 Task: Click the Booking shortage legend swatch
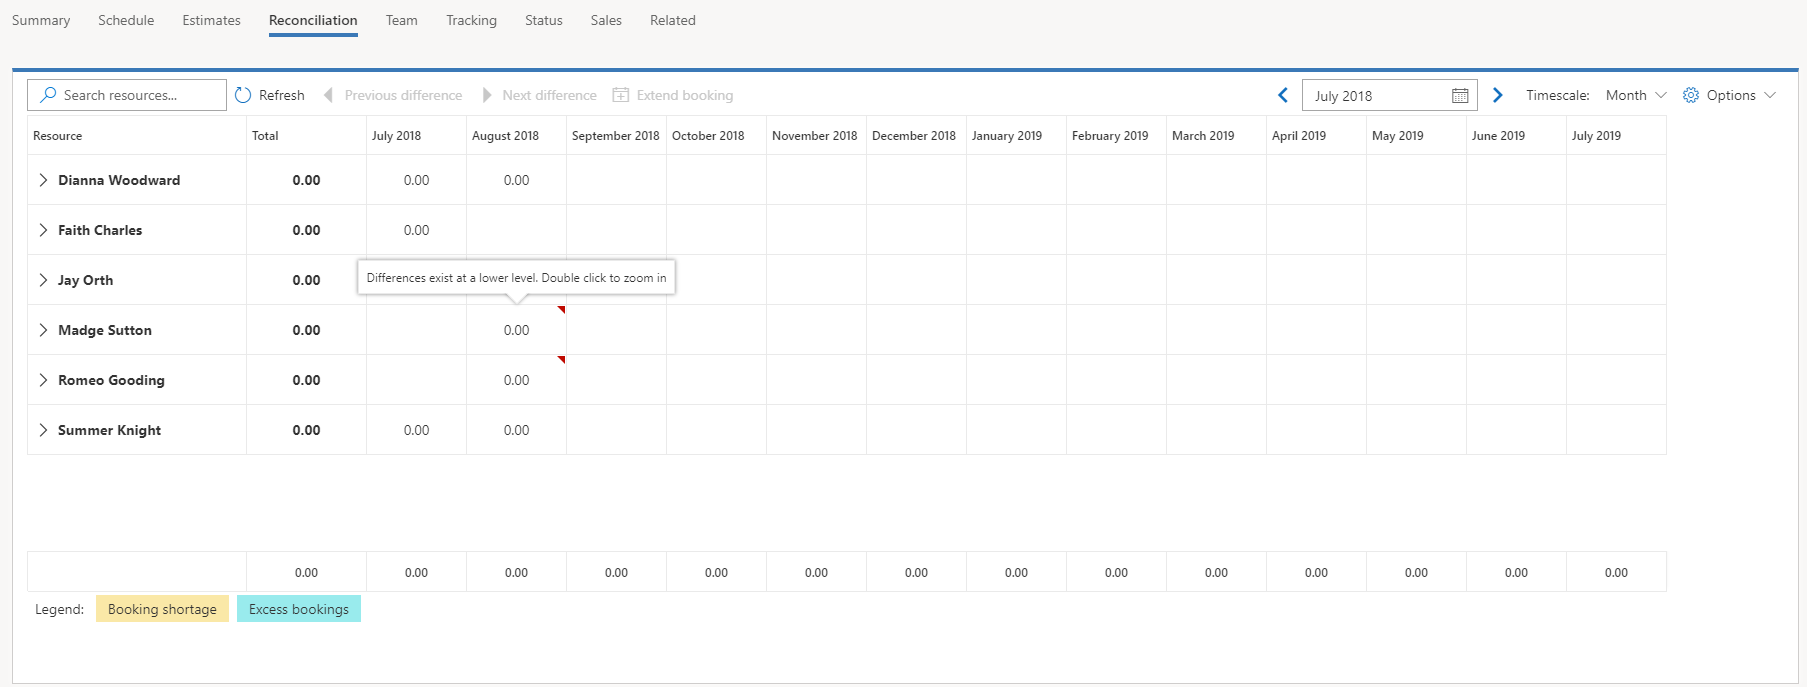(x=162, y=609)
